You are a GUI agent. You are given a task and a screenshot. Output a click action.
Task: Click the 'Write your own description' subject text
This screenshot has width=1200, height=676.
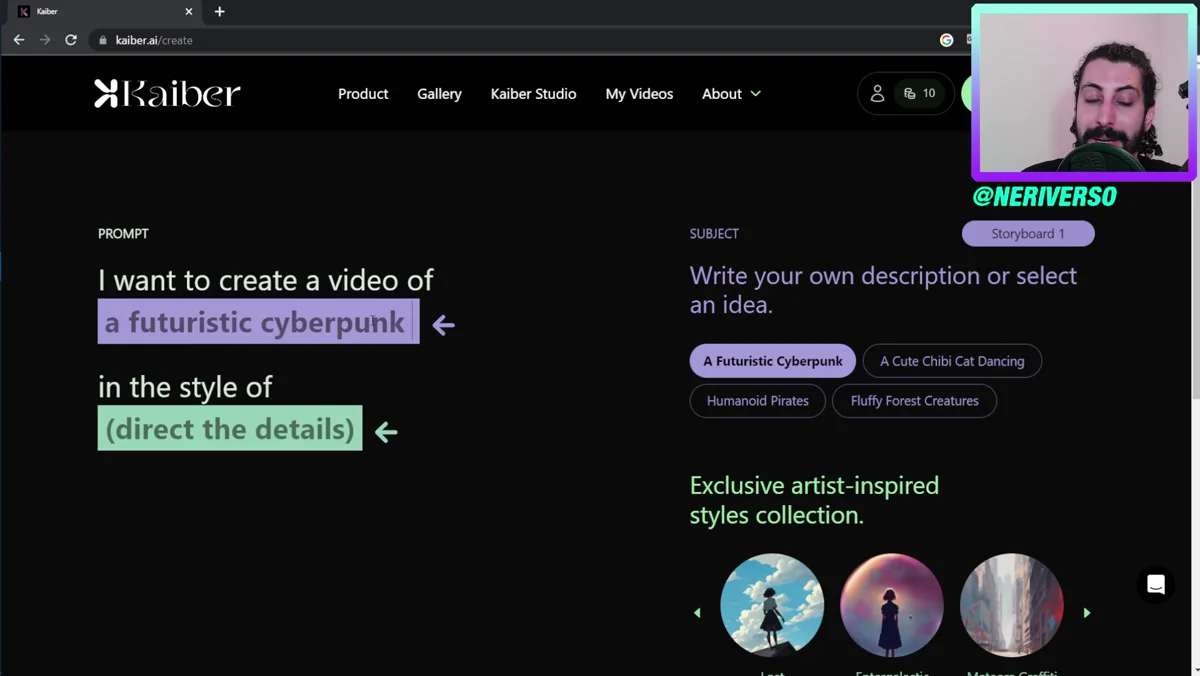point(883,290)
